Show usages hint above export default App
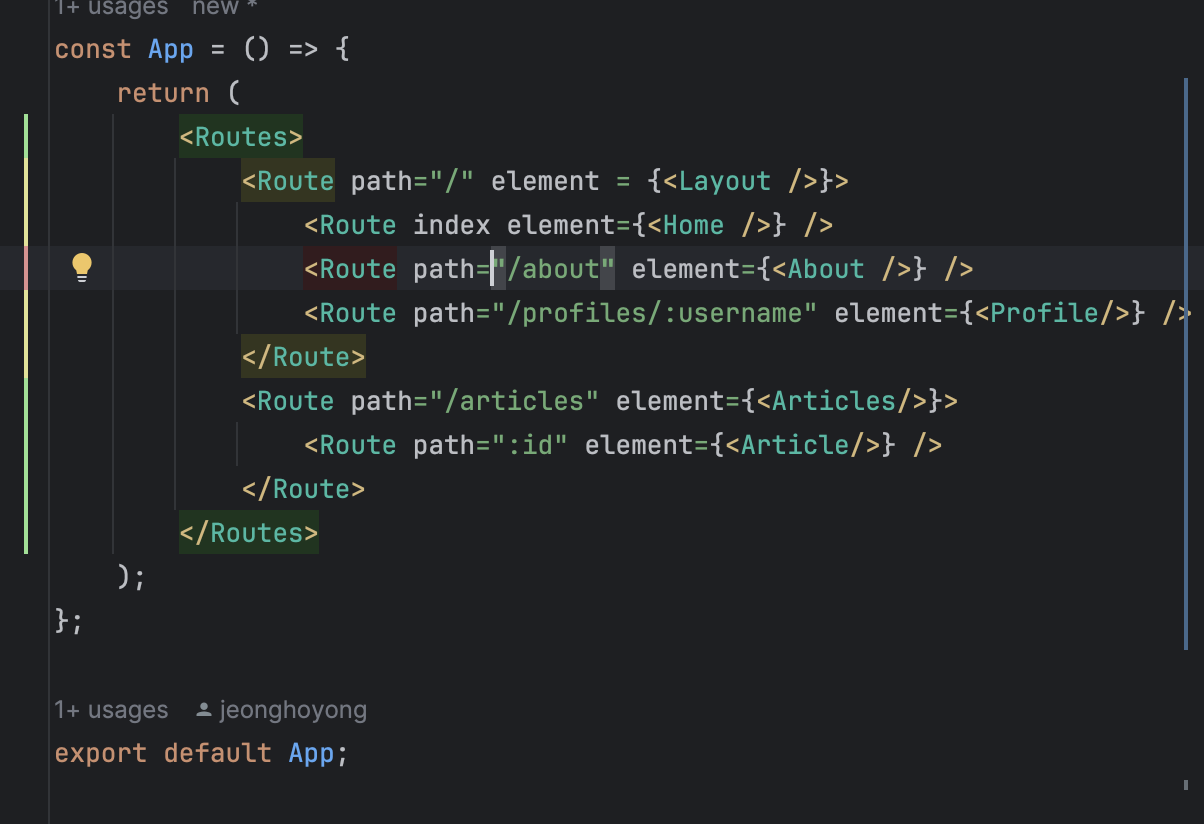Image resolution: width=1204 pixels, height=824 pixels. point(111,710)
